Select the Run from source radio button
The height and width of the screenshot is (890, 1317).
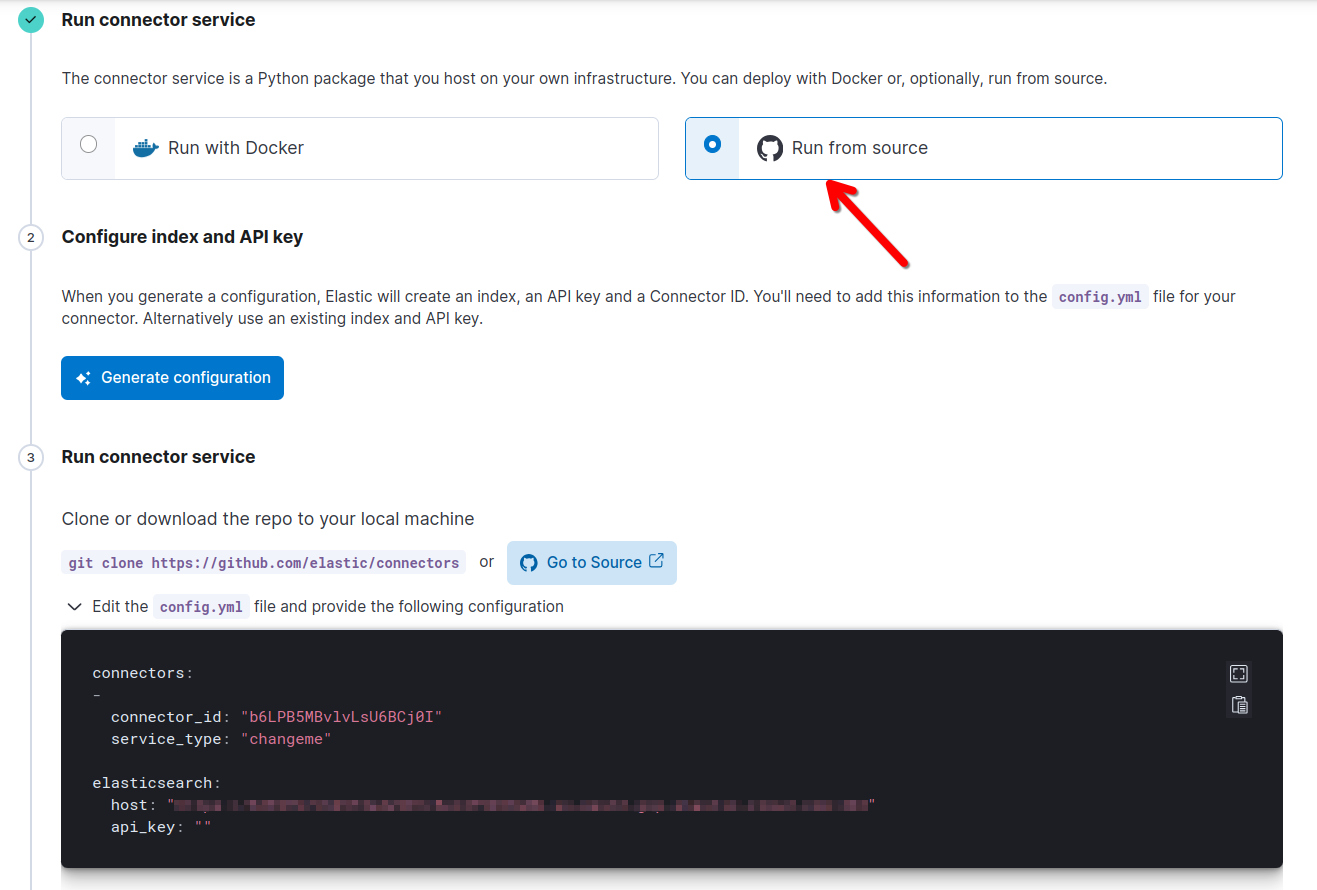[x=712, y=144]
